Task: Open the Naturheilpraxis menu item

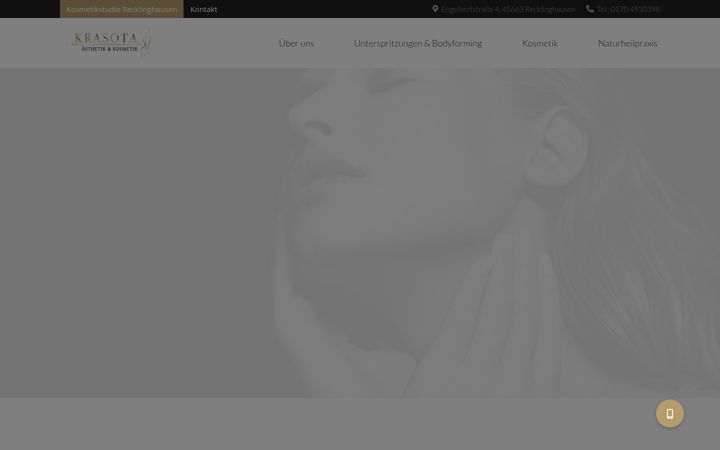Action: (628, 43)
